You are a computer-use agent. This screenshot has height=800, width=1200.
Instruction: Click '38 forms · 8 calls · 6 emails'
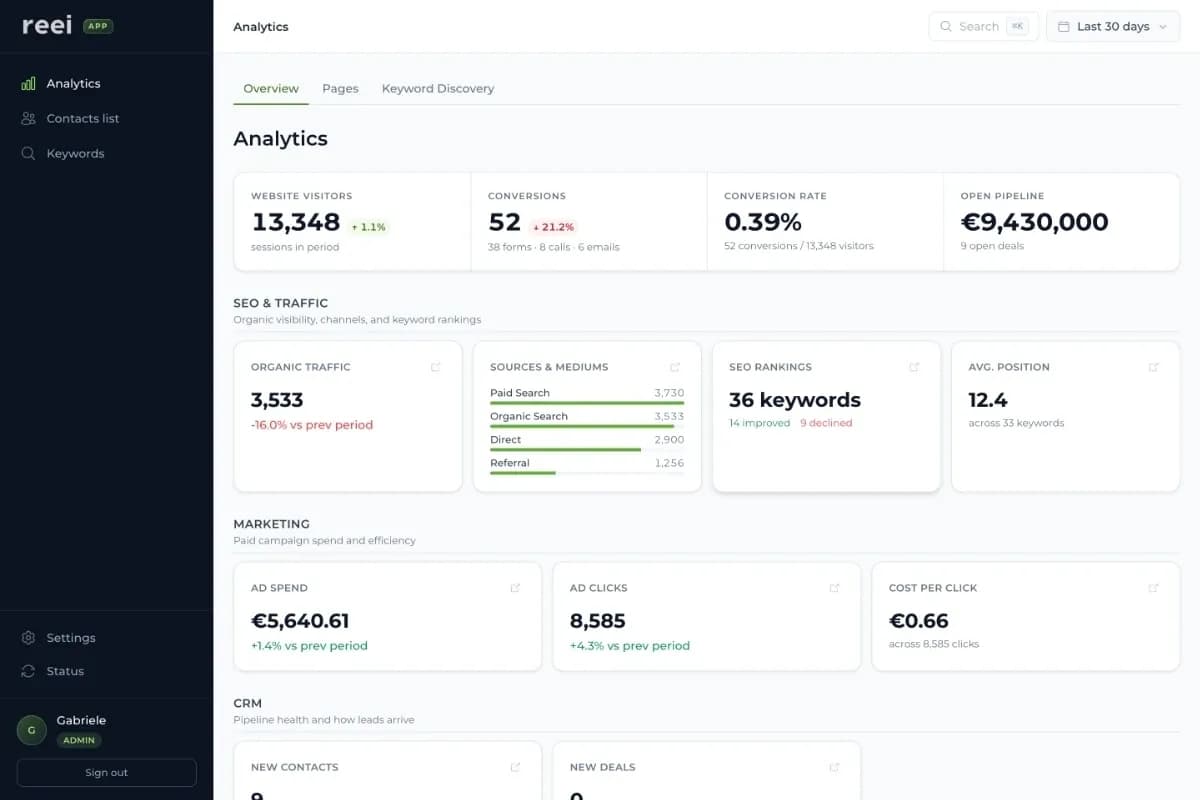point(554,247)
